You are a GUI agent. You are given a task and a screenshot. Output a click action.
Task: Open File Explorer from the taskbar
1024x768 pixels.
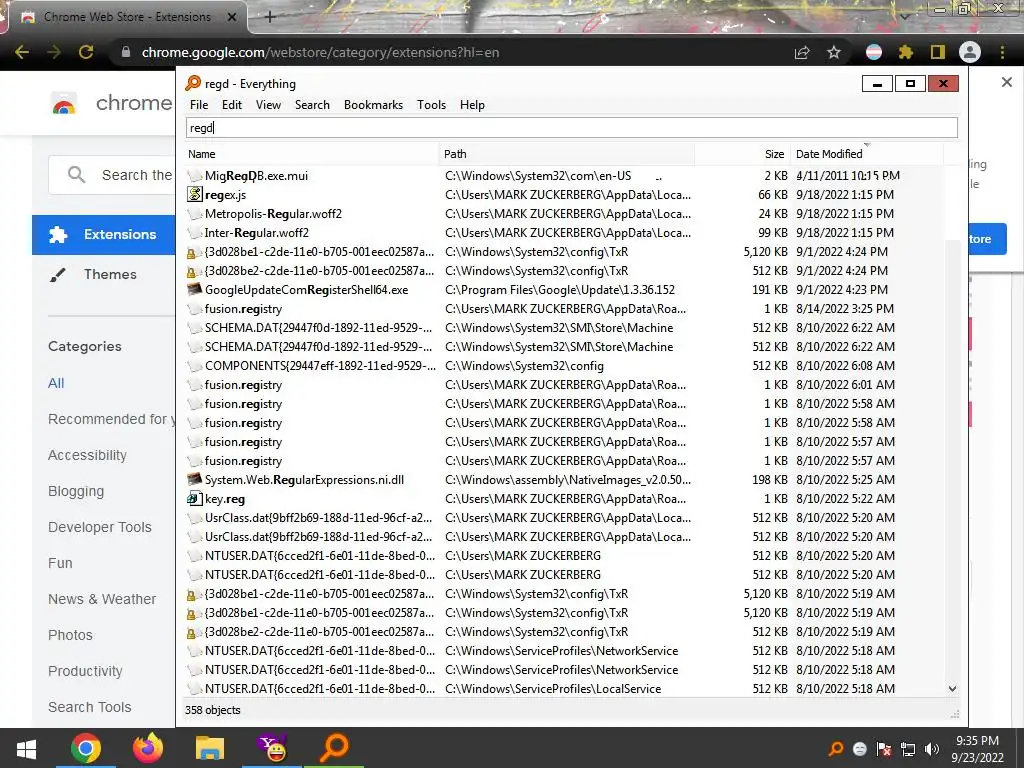pos(210,748)
